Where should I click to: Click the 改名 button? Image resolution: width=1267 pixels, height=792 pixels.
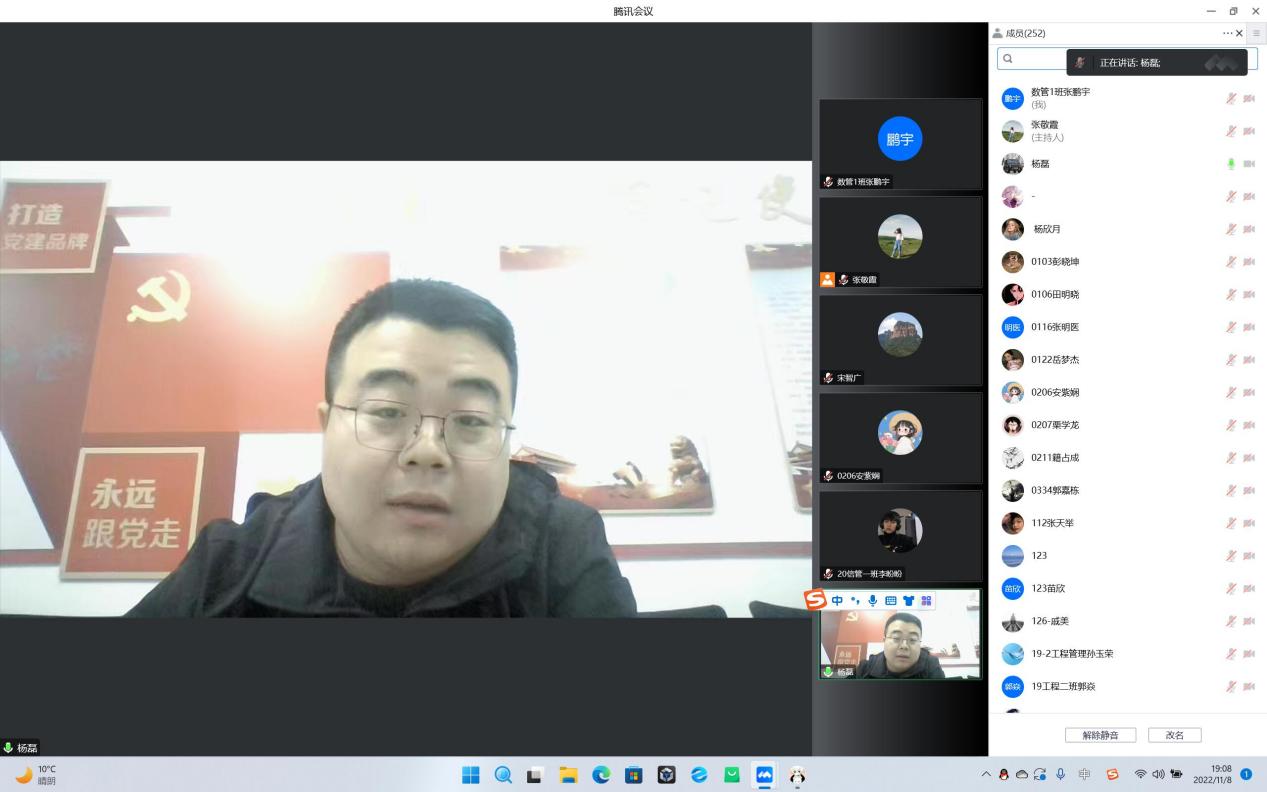click(x=1174, y=735)
